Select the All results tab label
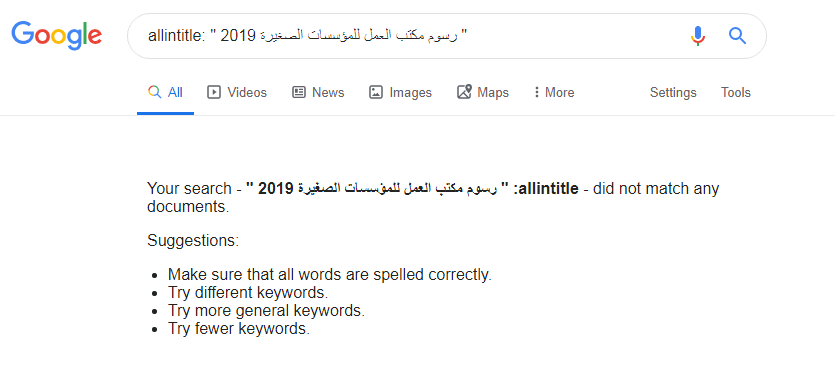835x387 pixels. (175, 93)
